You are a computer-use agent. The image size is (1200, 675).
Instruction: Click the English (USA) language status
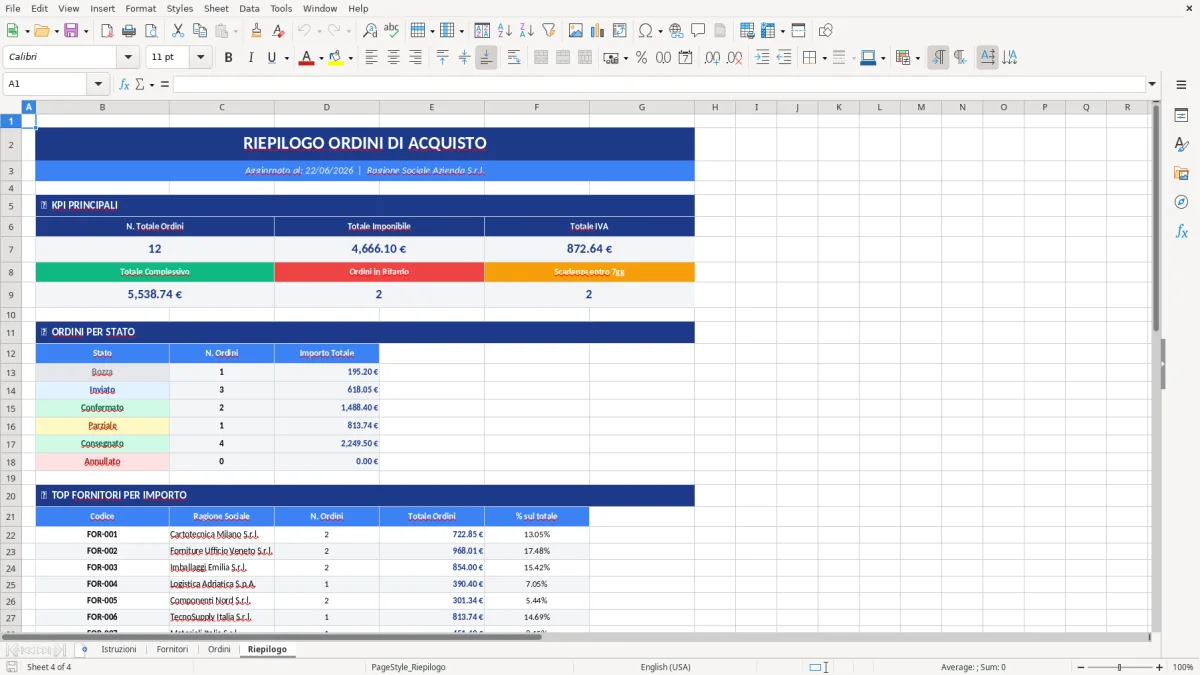tap(665, 667)
